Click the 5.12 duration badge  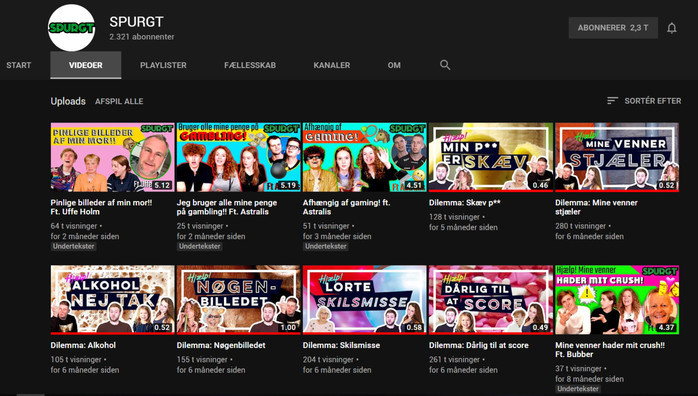pos(162,185)
